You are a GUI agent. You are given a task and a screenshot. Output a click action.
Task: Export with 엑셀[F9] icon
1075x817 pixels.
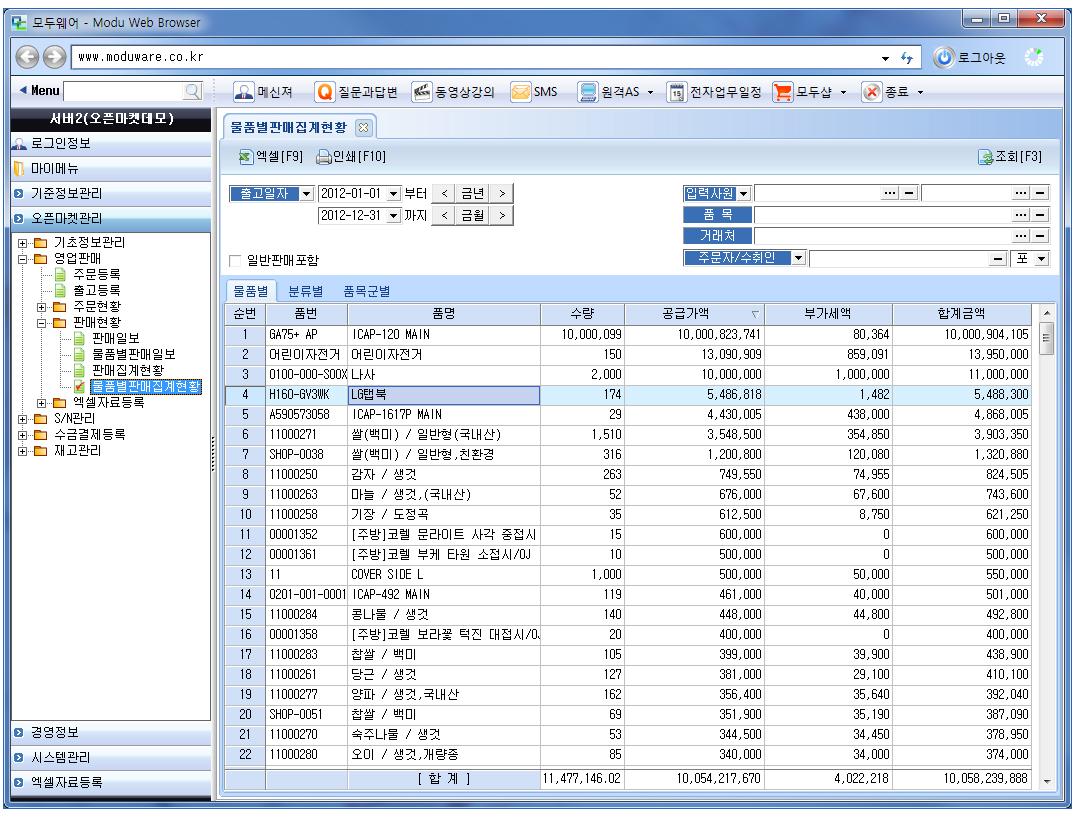247,156
